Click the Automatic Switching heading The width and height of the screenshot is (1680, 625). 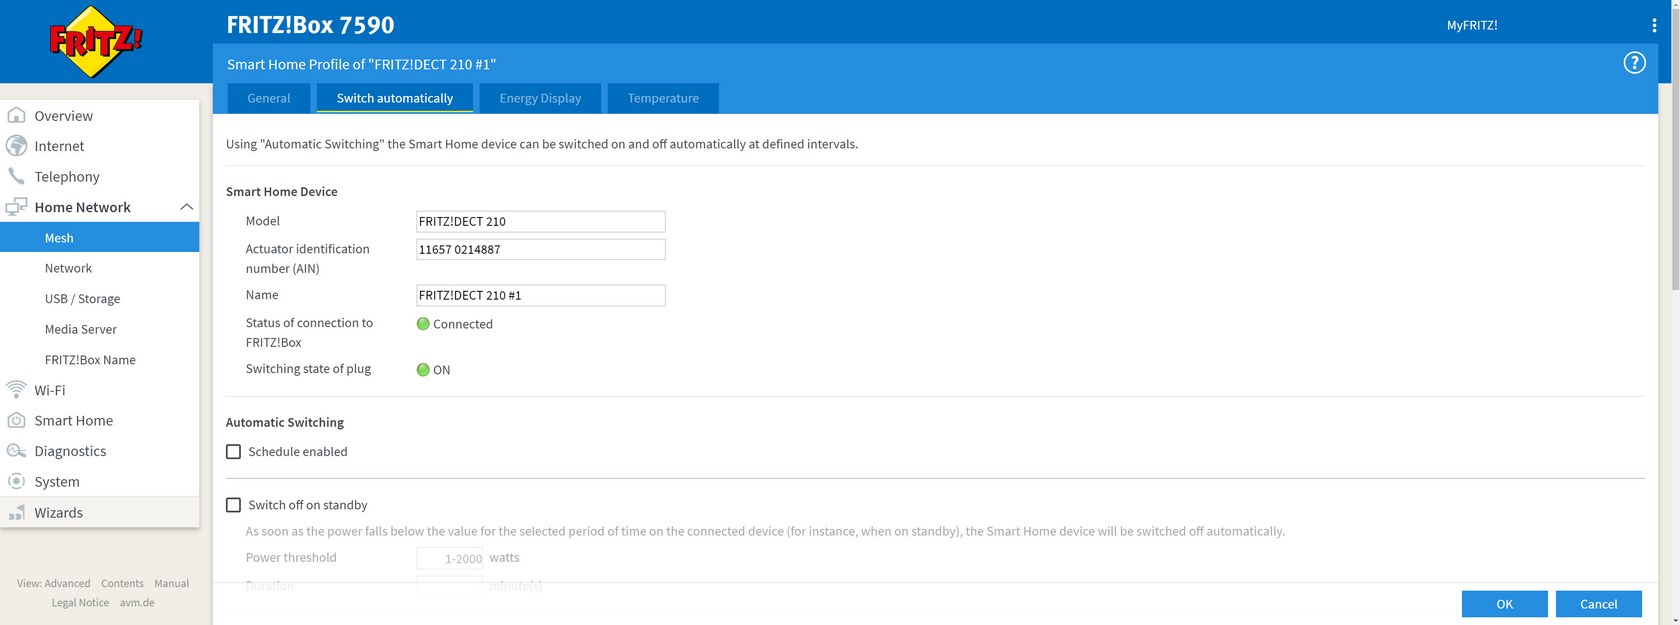tap(285, 422)
